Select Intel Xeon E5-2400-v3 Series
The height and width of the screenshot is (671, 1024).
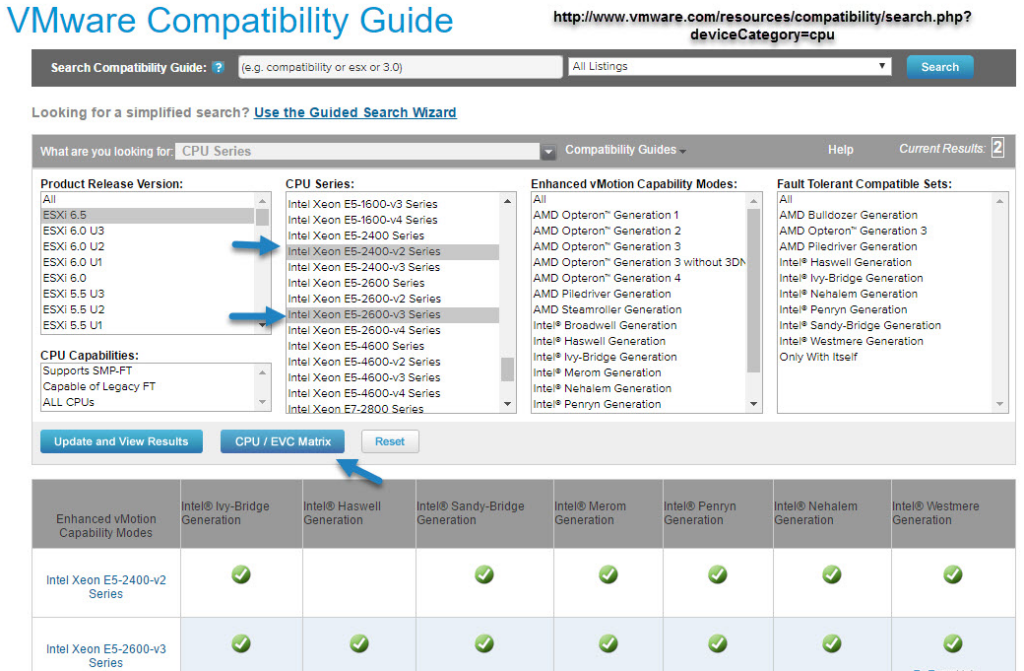[x=392, y=267]
